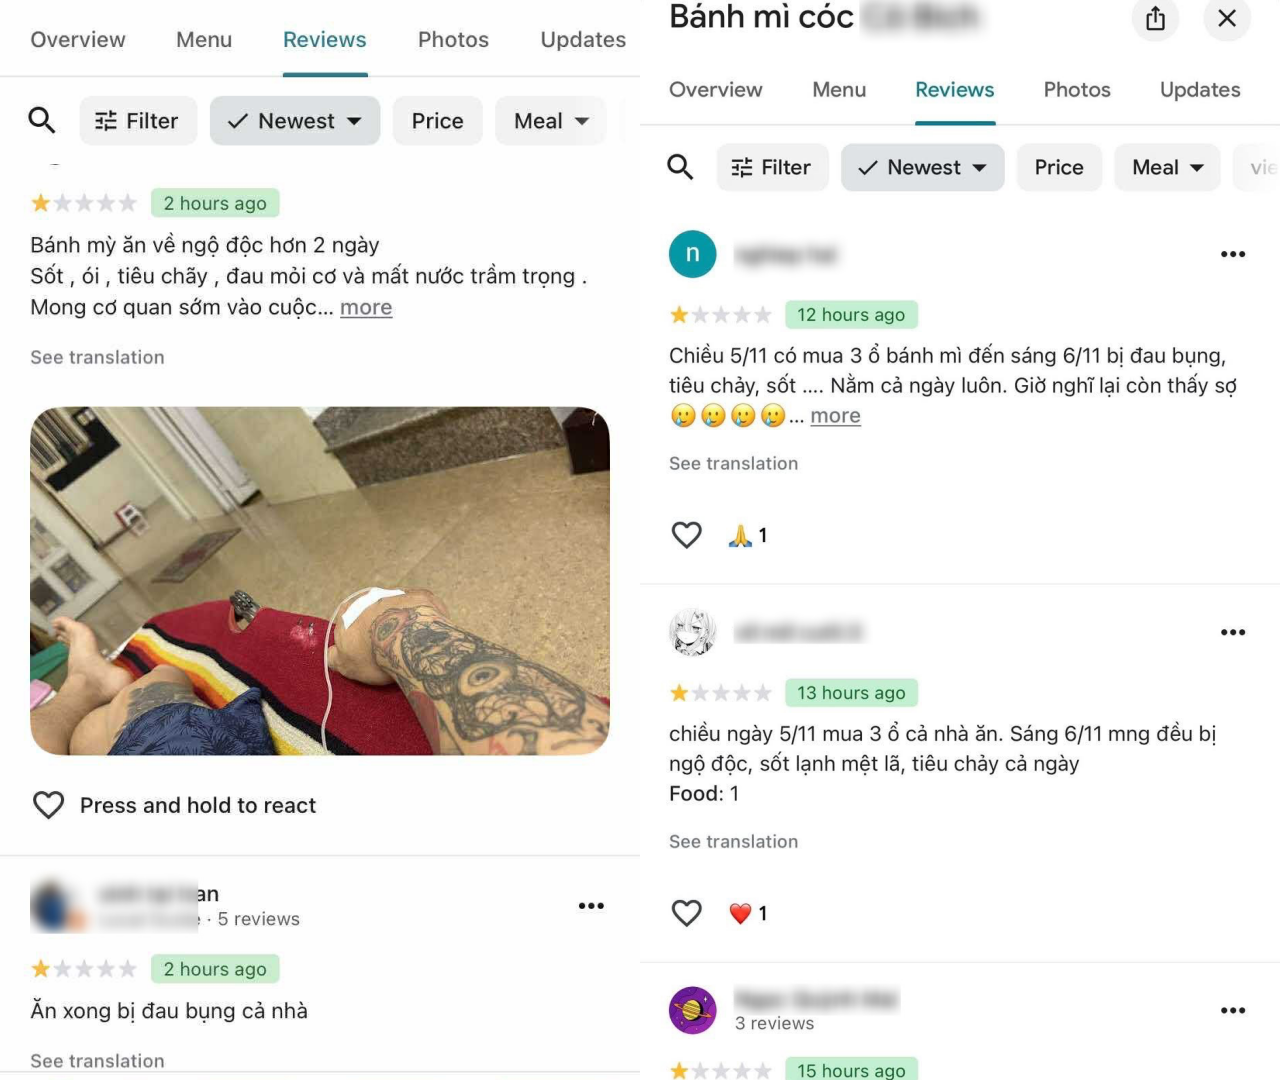Expand 'more' link in food poisoning review
This screenshot has width=1280, height=1080.
tap(366, 308)
